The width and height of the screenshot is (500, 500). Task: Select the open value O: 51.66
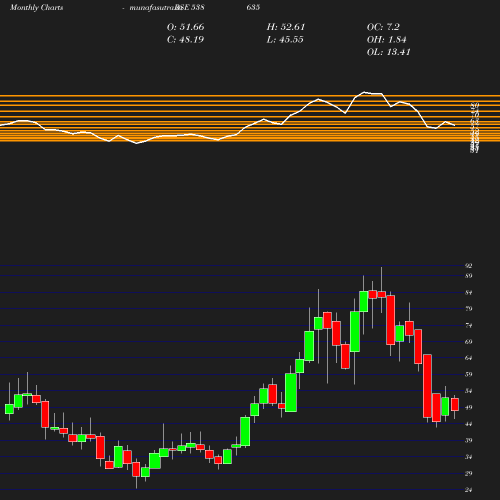(x=186, y=27)
